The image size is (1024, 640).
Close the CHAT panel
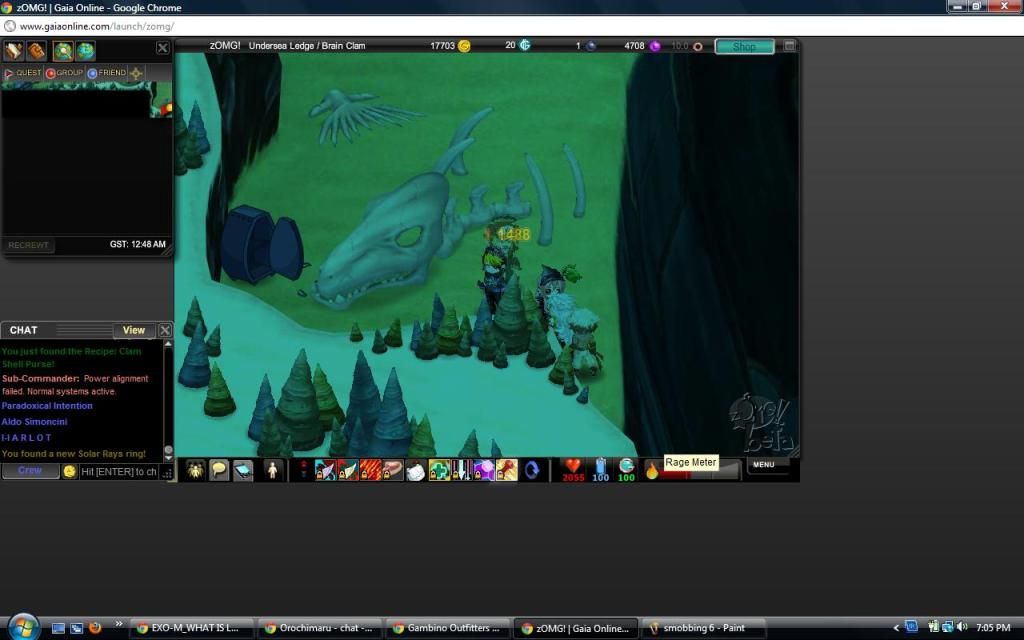165,330
